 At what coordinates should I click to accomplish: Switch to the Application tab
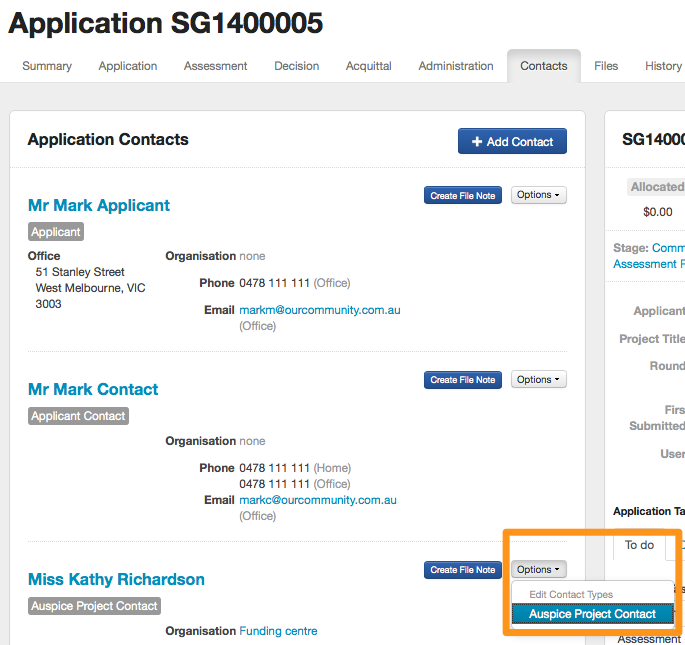click(x=127, y=66)
